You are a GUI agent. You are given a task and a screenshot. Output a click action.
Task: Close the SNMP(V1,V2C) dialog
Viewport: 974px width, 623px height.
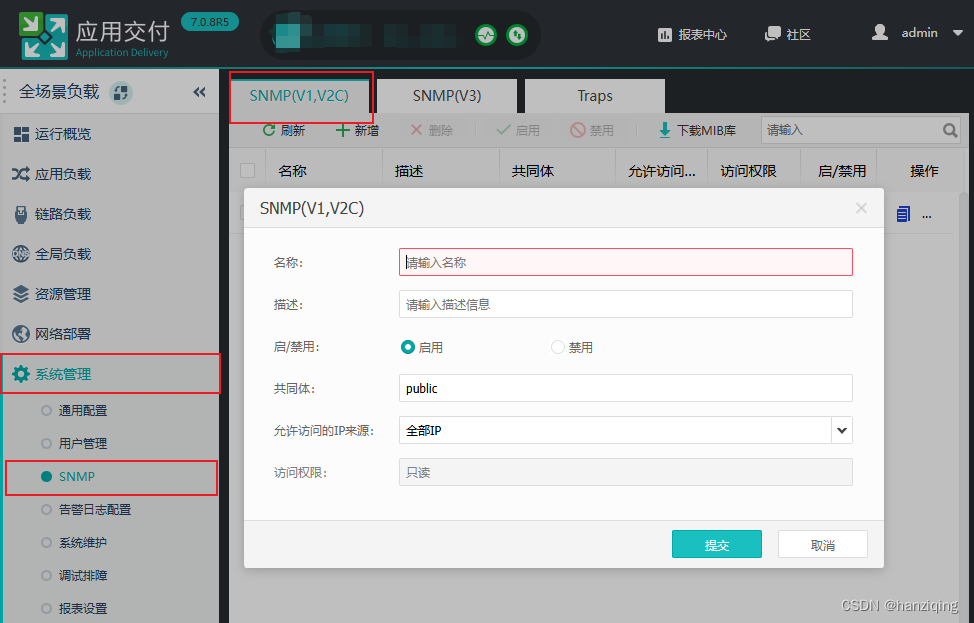[x=861, y=208]
